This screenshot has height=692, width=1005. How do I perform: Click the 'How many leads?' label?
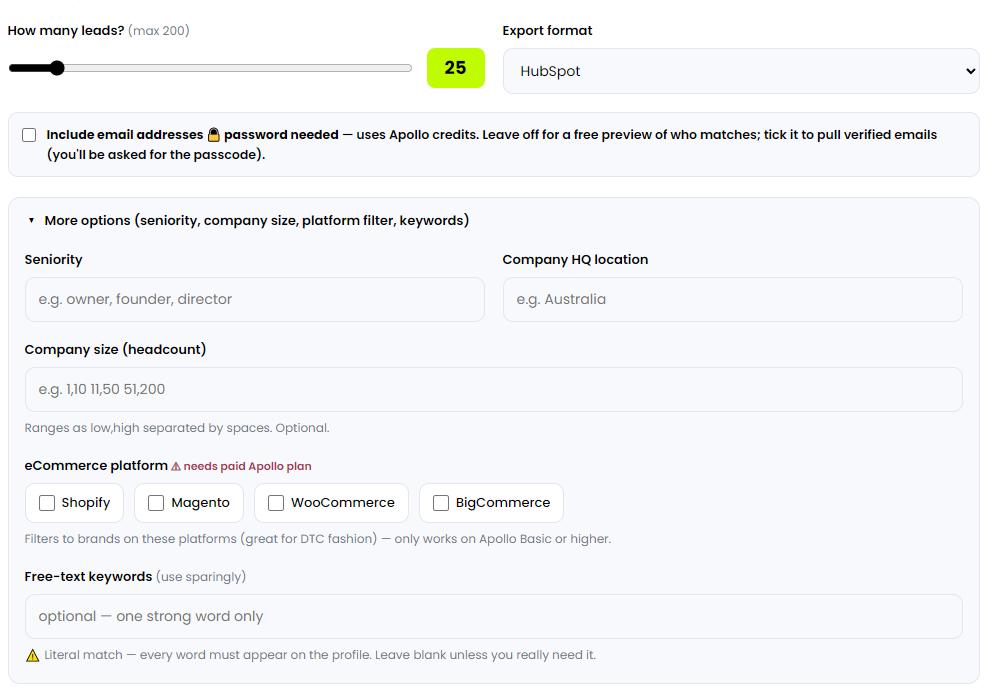(66, 31)
